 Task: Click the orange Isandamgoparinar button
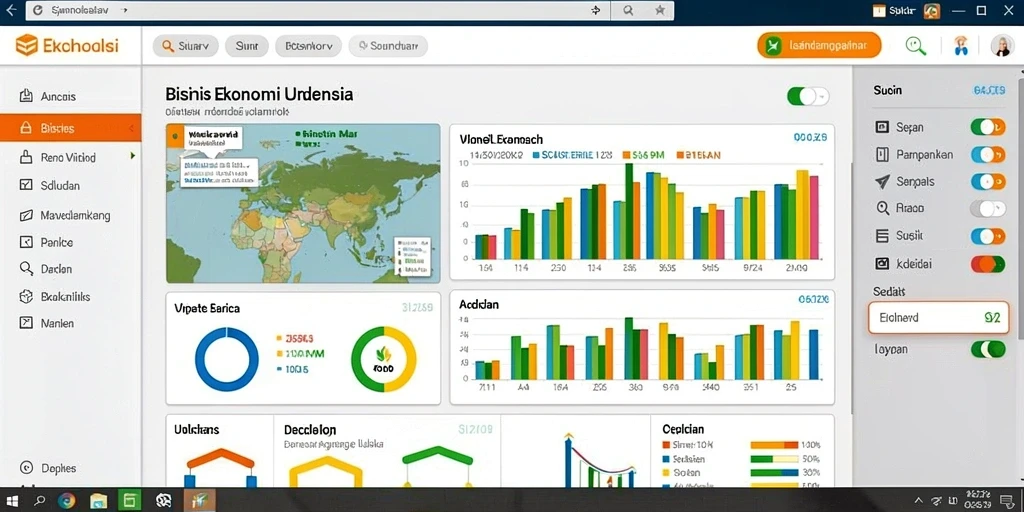(x=819, y=46)
